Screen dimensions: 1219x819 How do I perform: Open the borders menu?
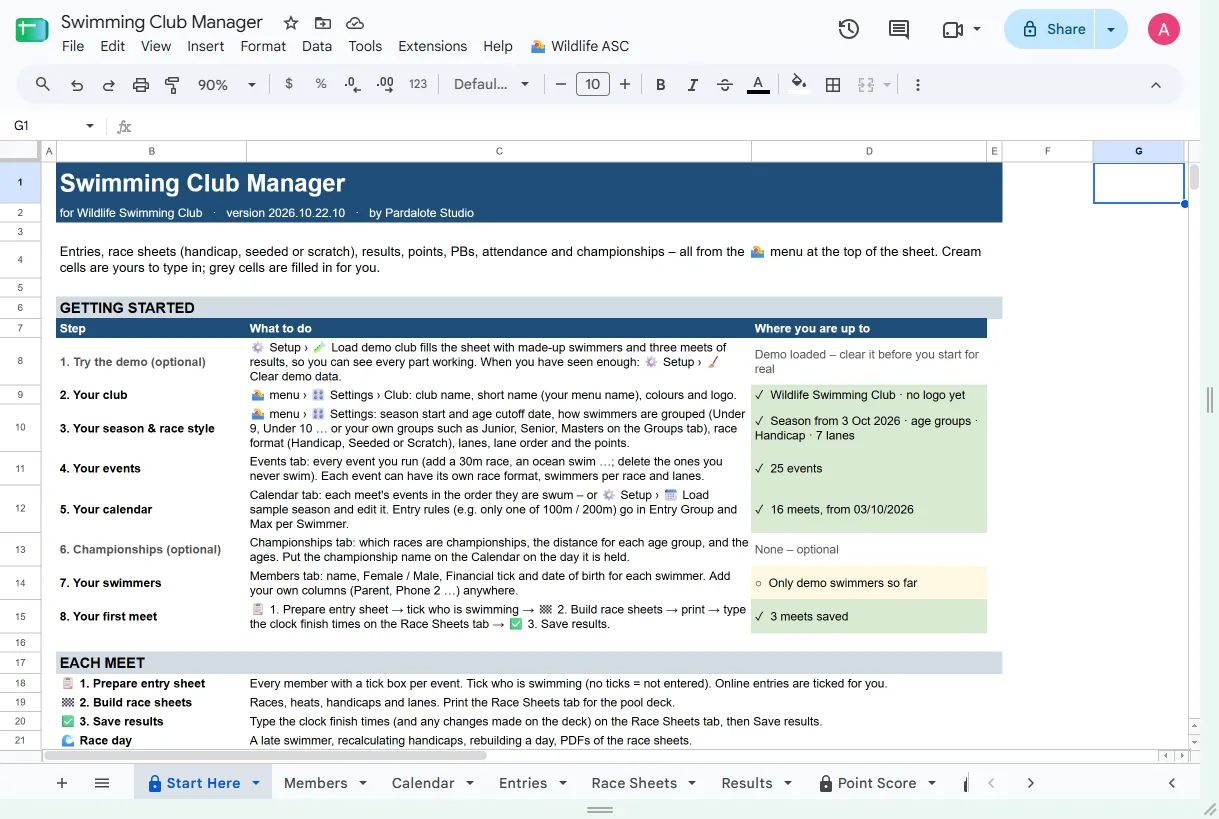(x=832, y=85)
